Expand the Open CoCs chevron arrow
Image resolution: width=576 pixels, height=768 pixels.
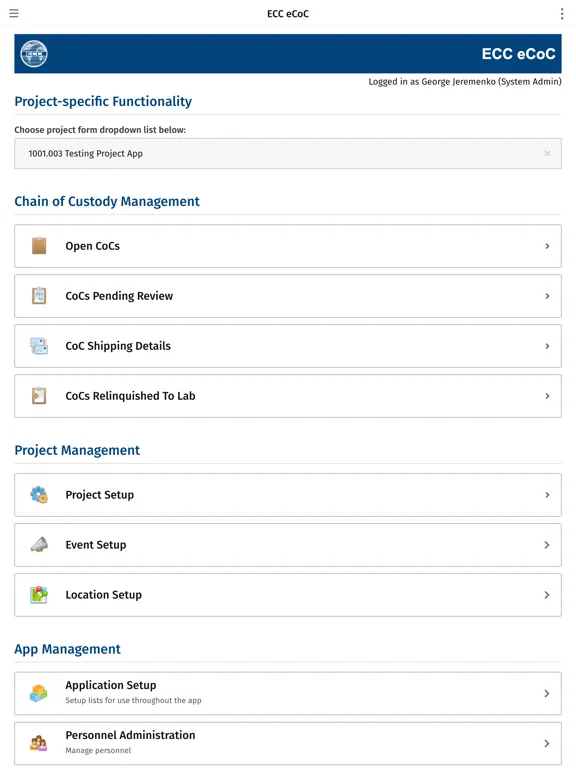[x=547, y=246]
